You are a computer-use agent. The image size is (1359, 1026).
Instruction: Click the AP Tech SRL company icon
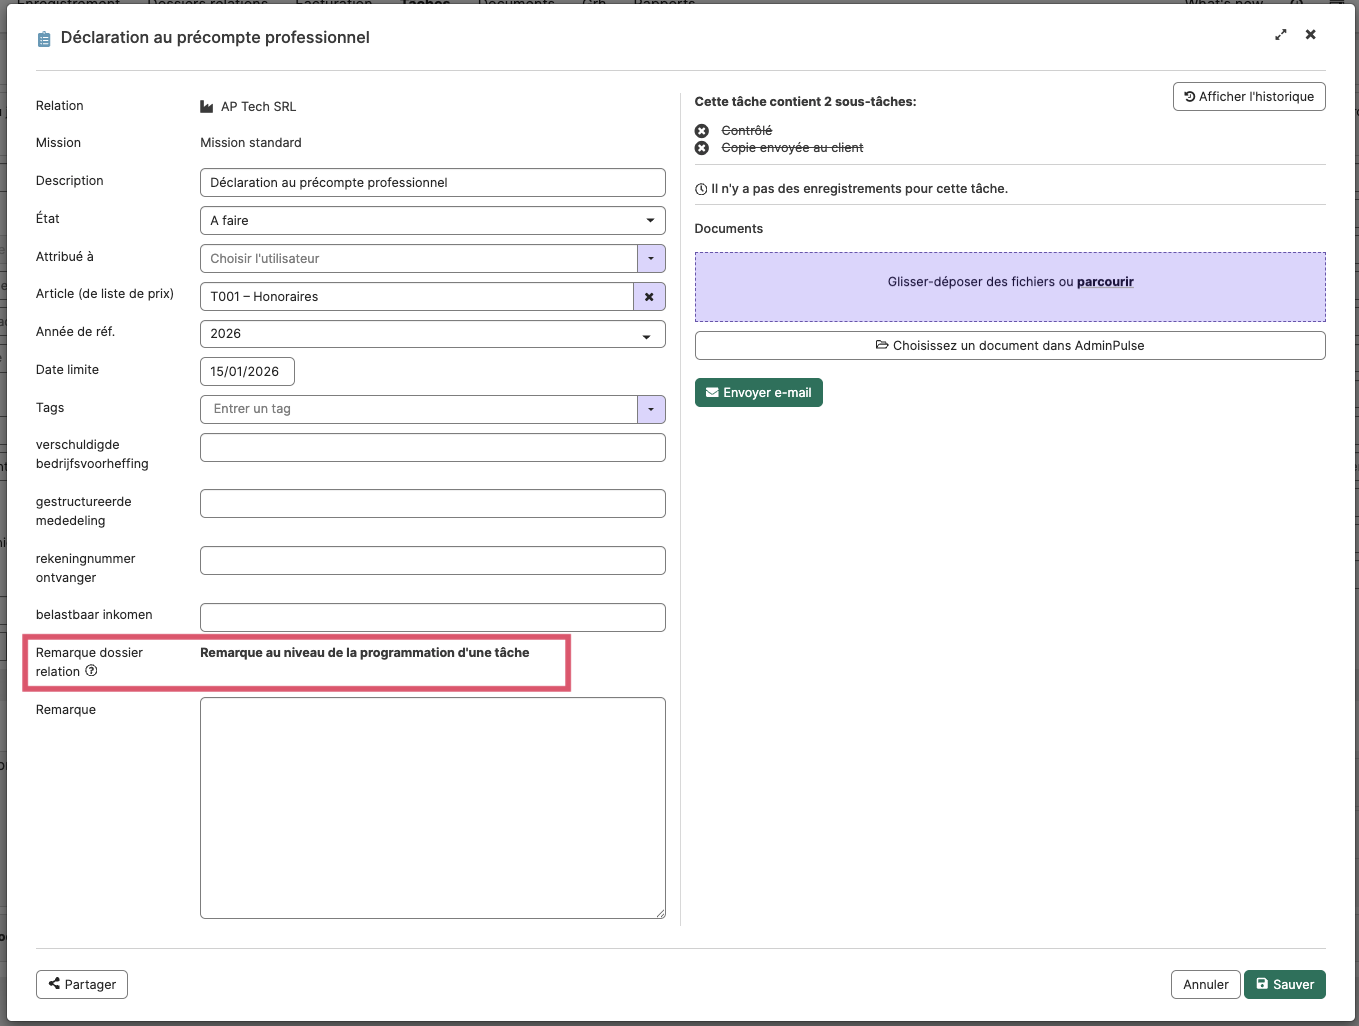click(x=207, y=107)
